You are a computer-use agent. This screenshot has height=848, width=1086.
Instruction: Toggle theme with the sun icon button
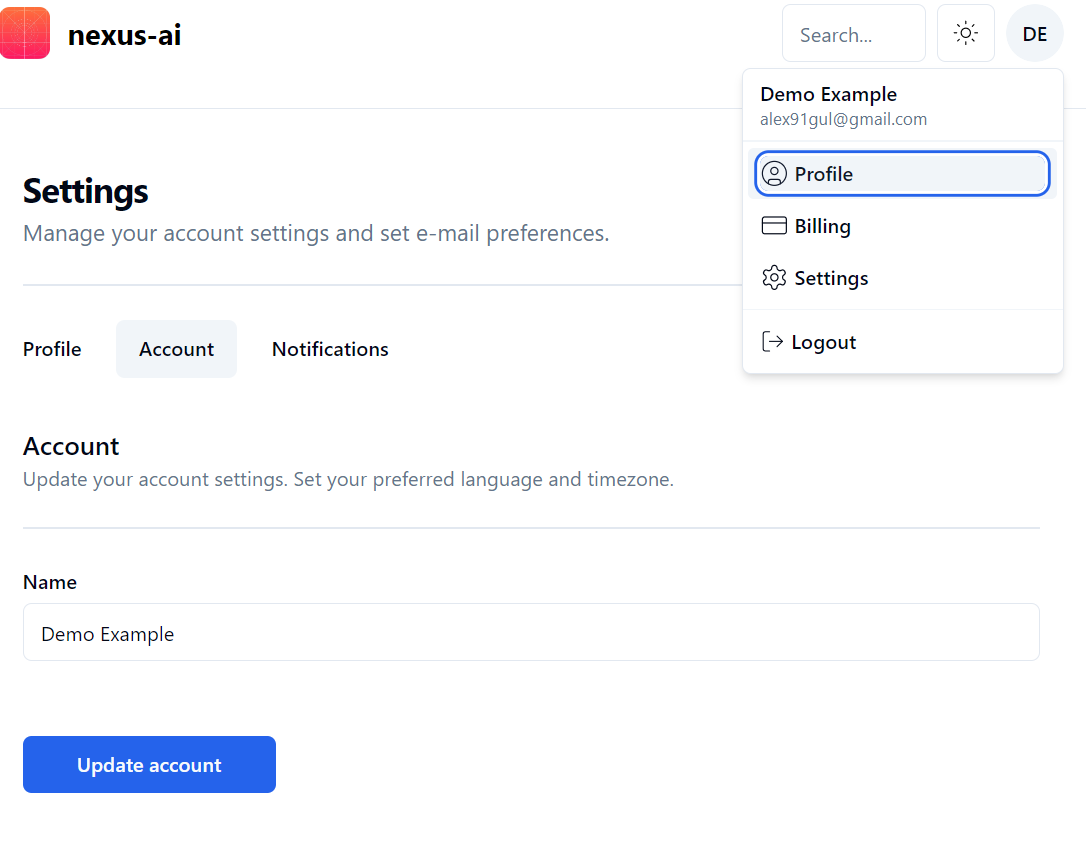pos(965,34)
